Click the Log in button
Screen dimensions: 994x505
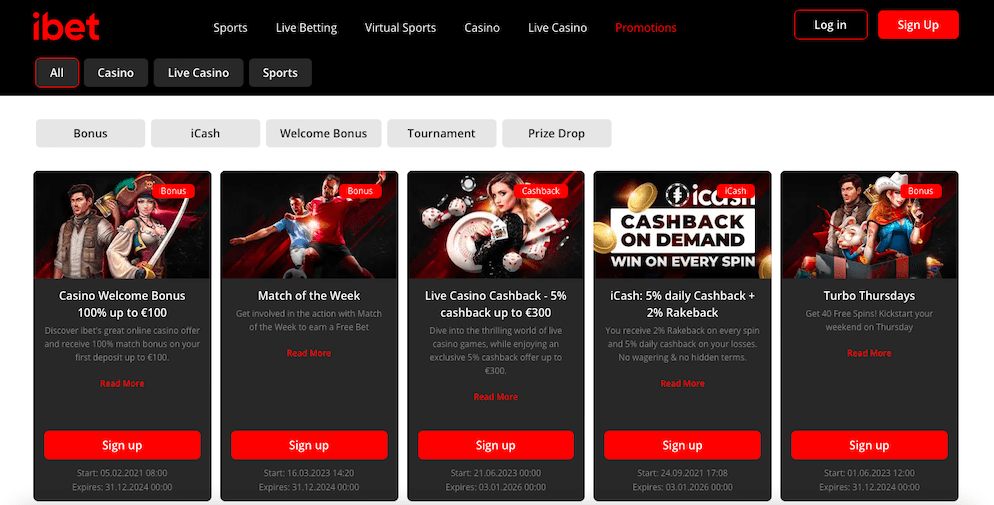(x=830, y=25)
